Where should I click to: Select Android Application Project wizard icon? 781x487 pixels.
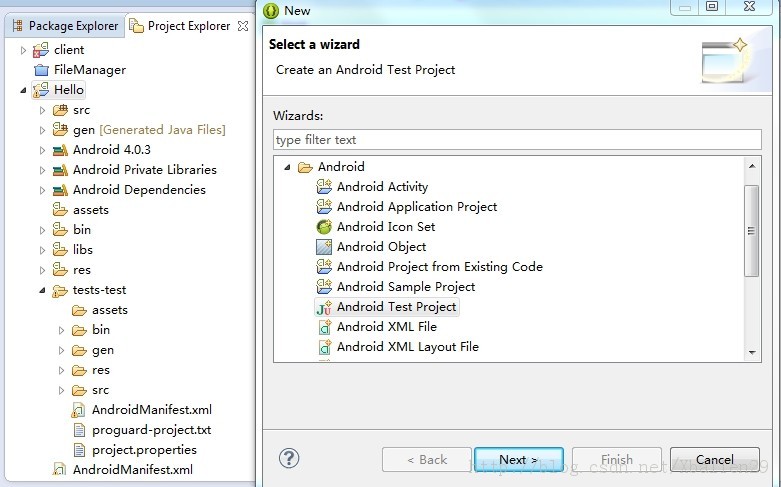[x=324, y=207]
